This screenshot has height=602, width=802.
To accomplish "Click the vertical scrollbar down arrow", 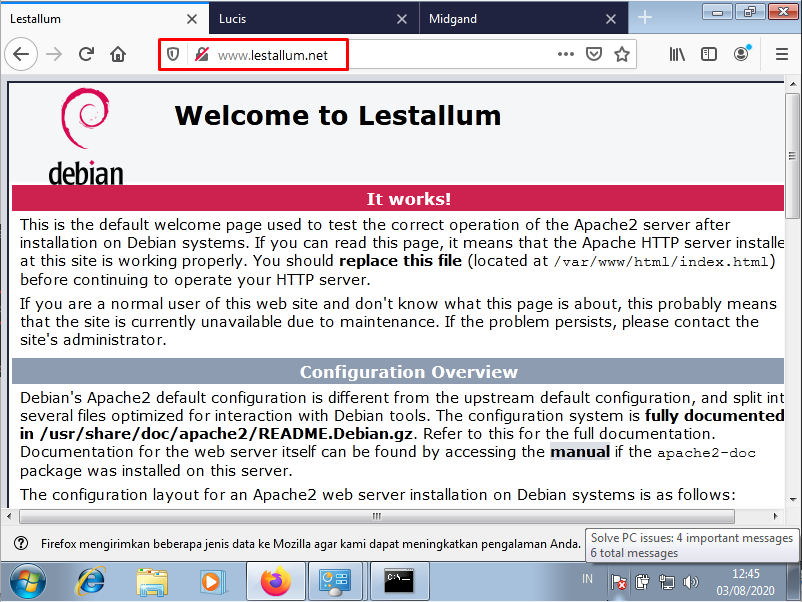I will pyautogui.click(x=793, y=499).
